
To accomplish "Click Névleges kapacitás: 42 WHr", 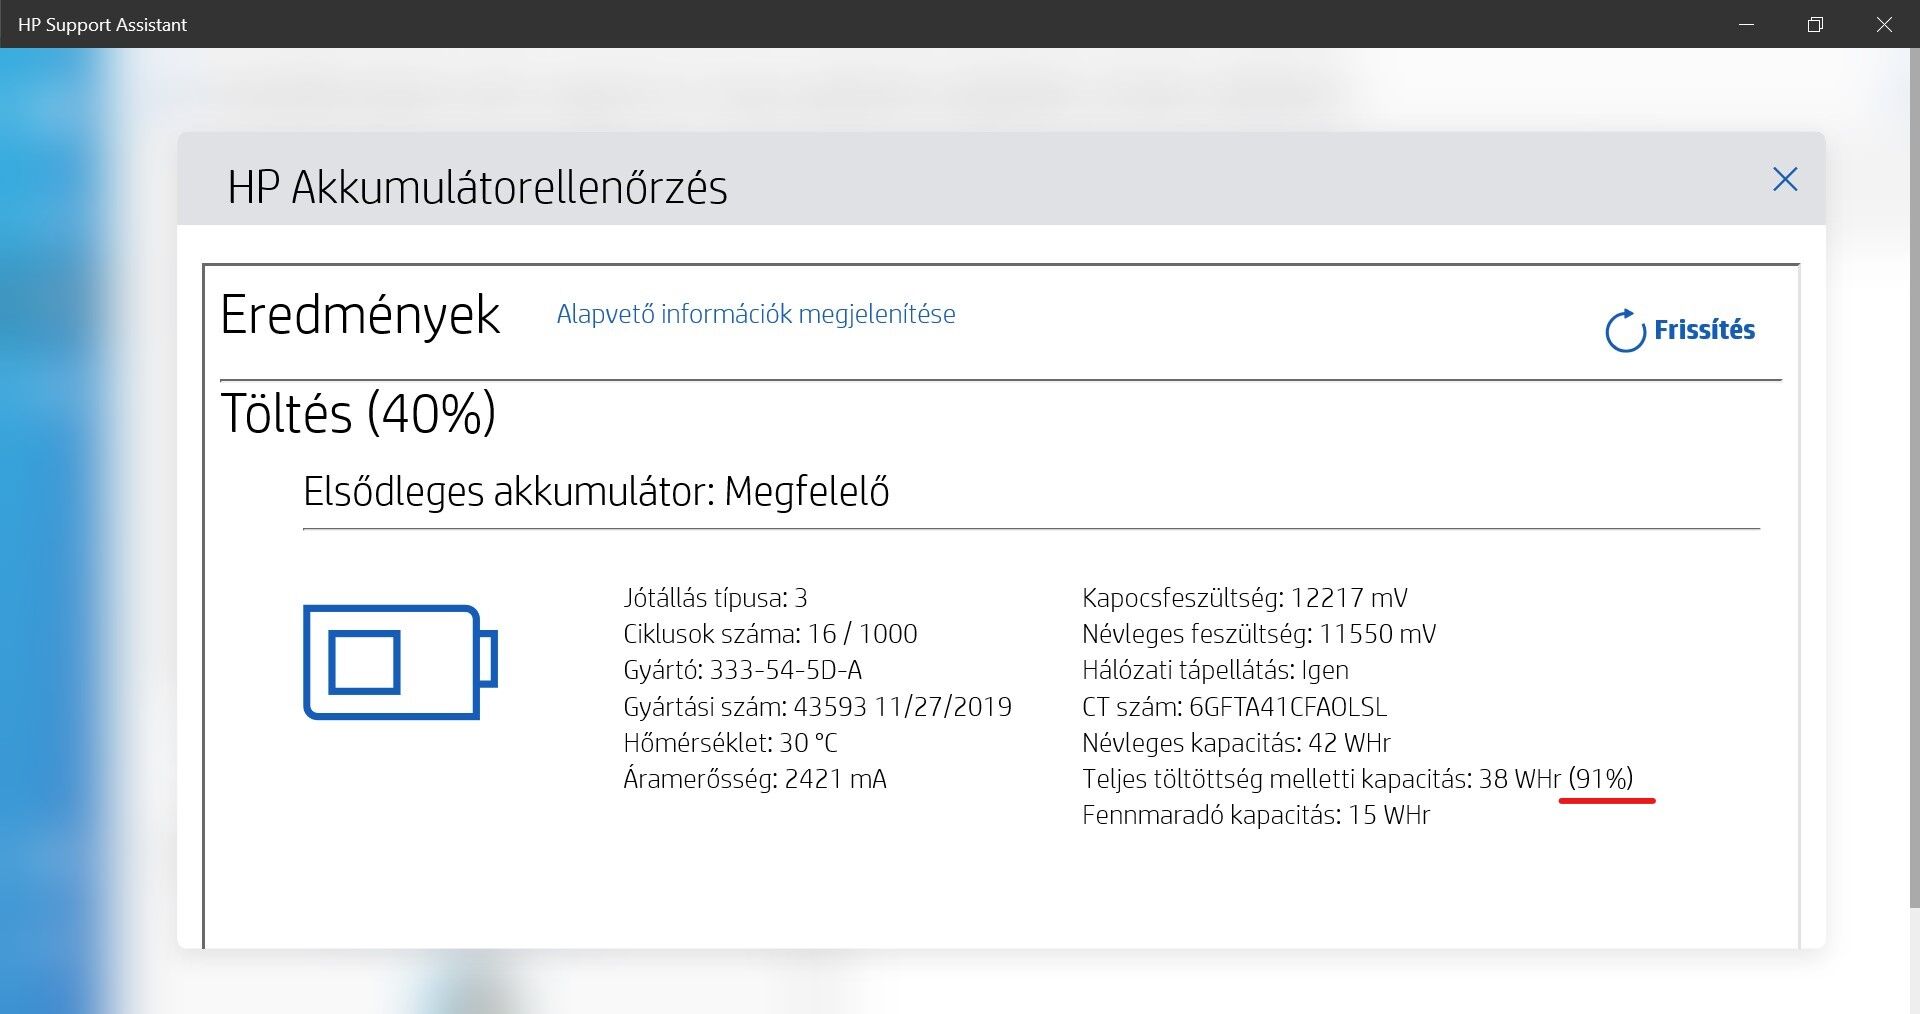I will [x=1236, y=743].
